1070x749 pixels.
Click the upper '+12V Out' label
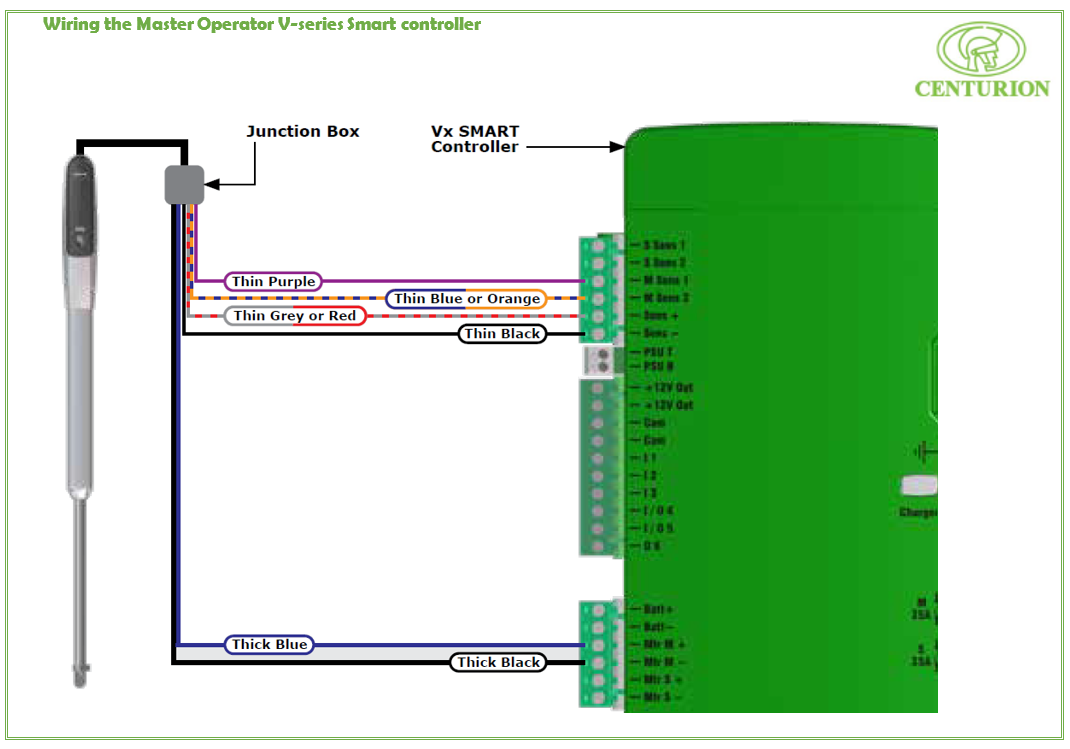(x=669, y=387)
